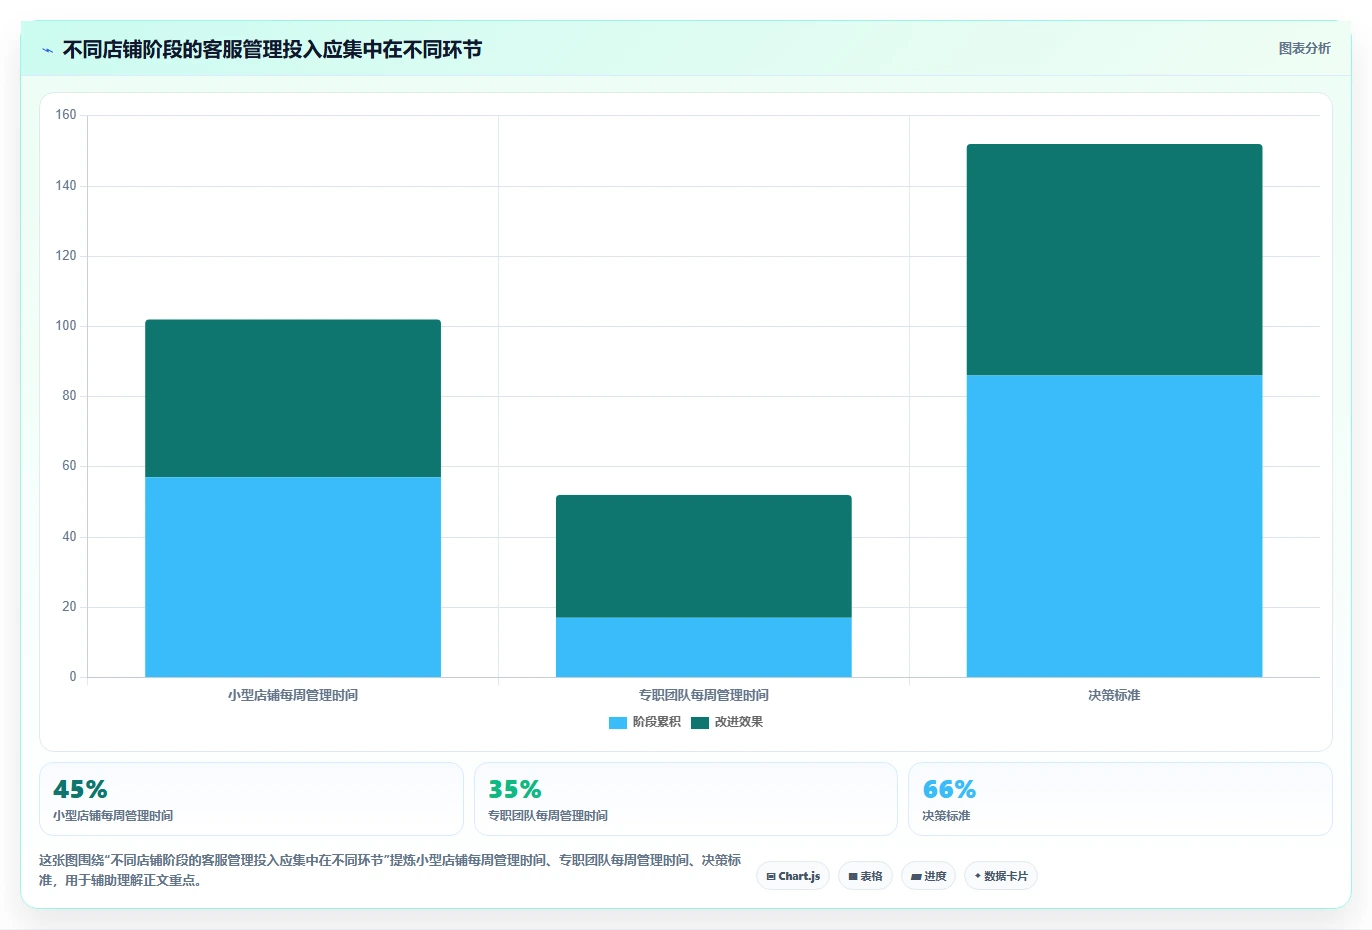Click the x-axis label 专职团队每周管理时间

click(x=704, y=695)
